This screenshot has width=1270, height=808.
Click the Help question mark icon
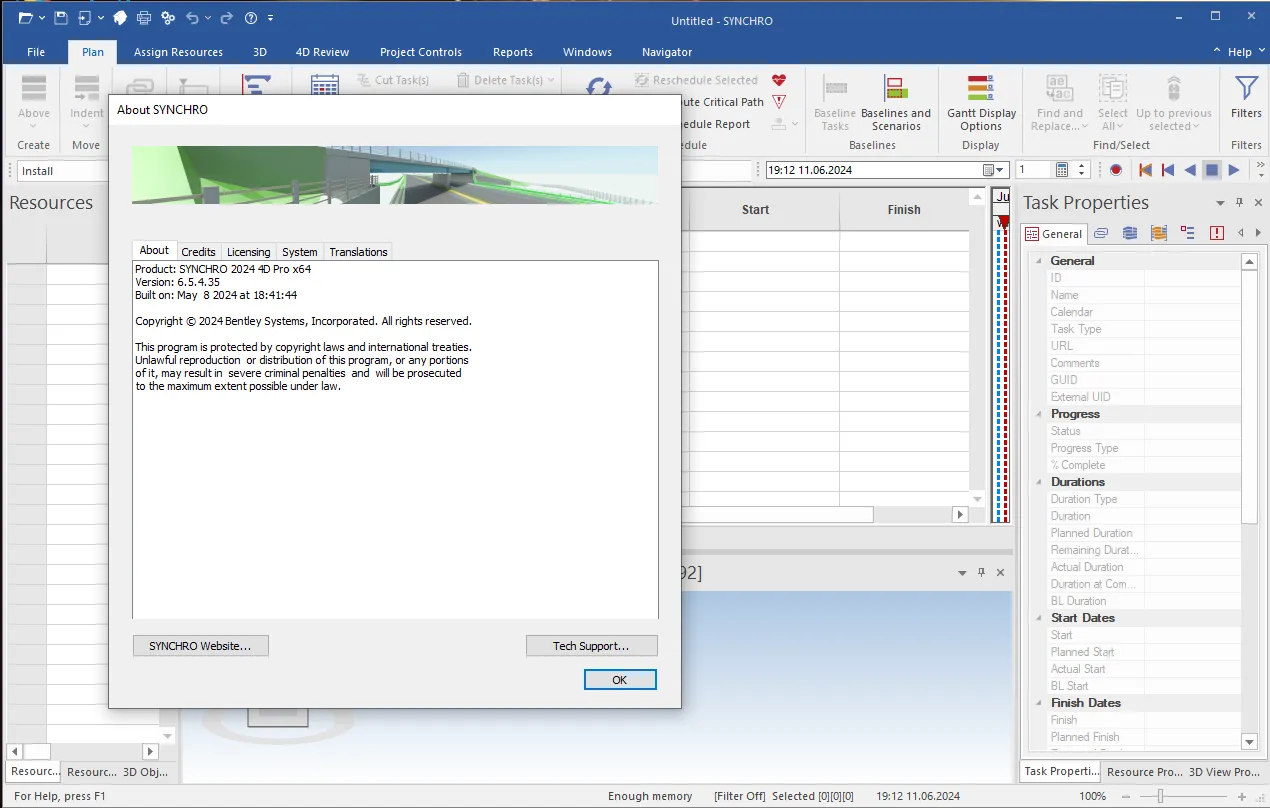[250, 18]
